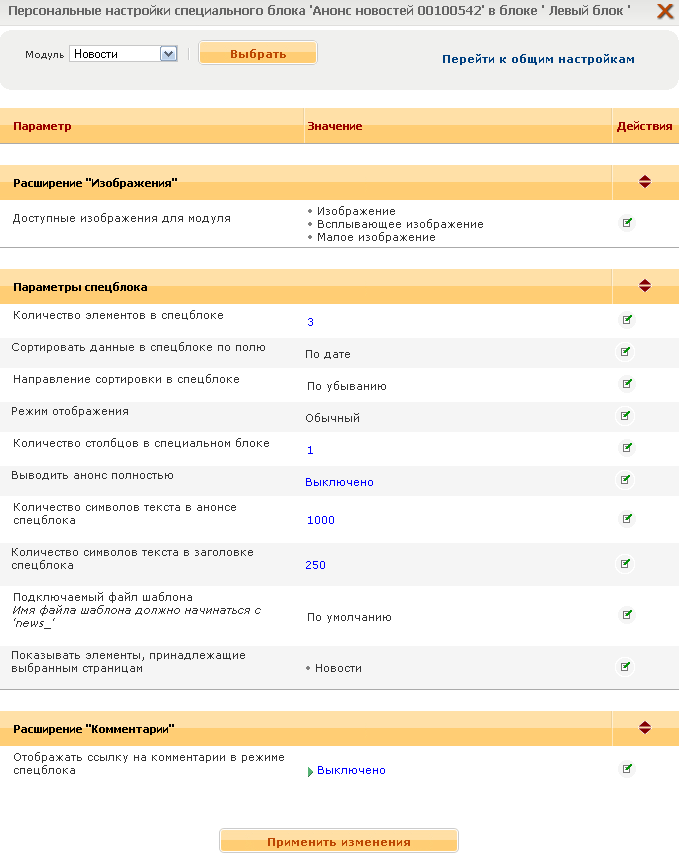This screenshot has height=861, width=679.
Task: Click 'Применить изменения' button
Action: [x=338, y=842]
